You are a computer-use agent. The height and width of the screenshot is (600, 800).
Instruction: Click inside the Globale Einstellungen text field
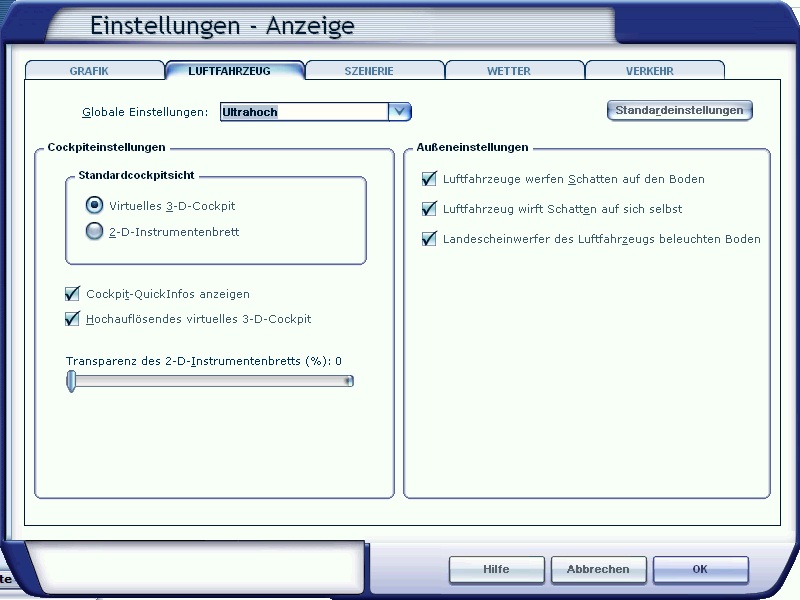tap(300, 111)
